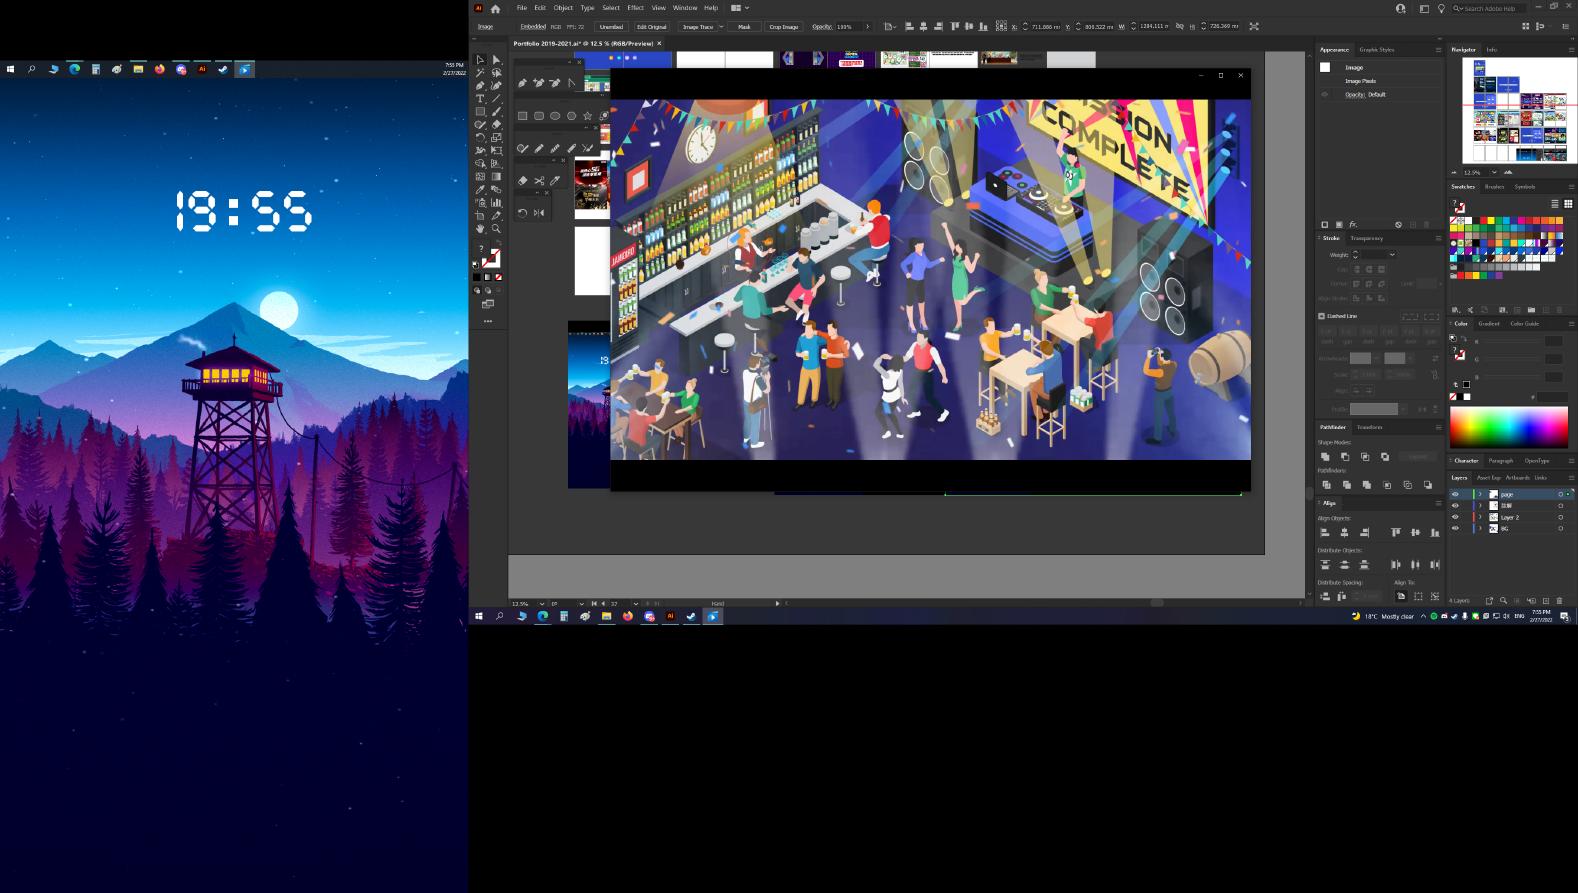This screenshot has width=1578, height=893.
Task: Delete selected layer with trash icon
Action: (x=1559, y=601)
